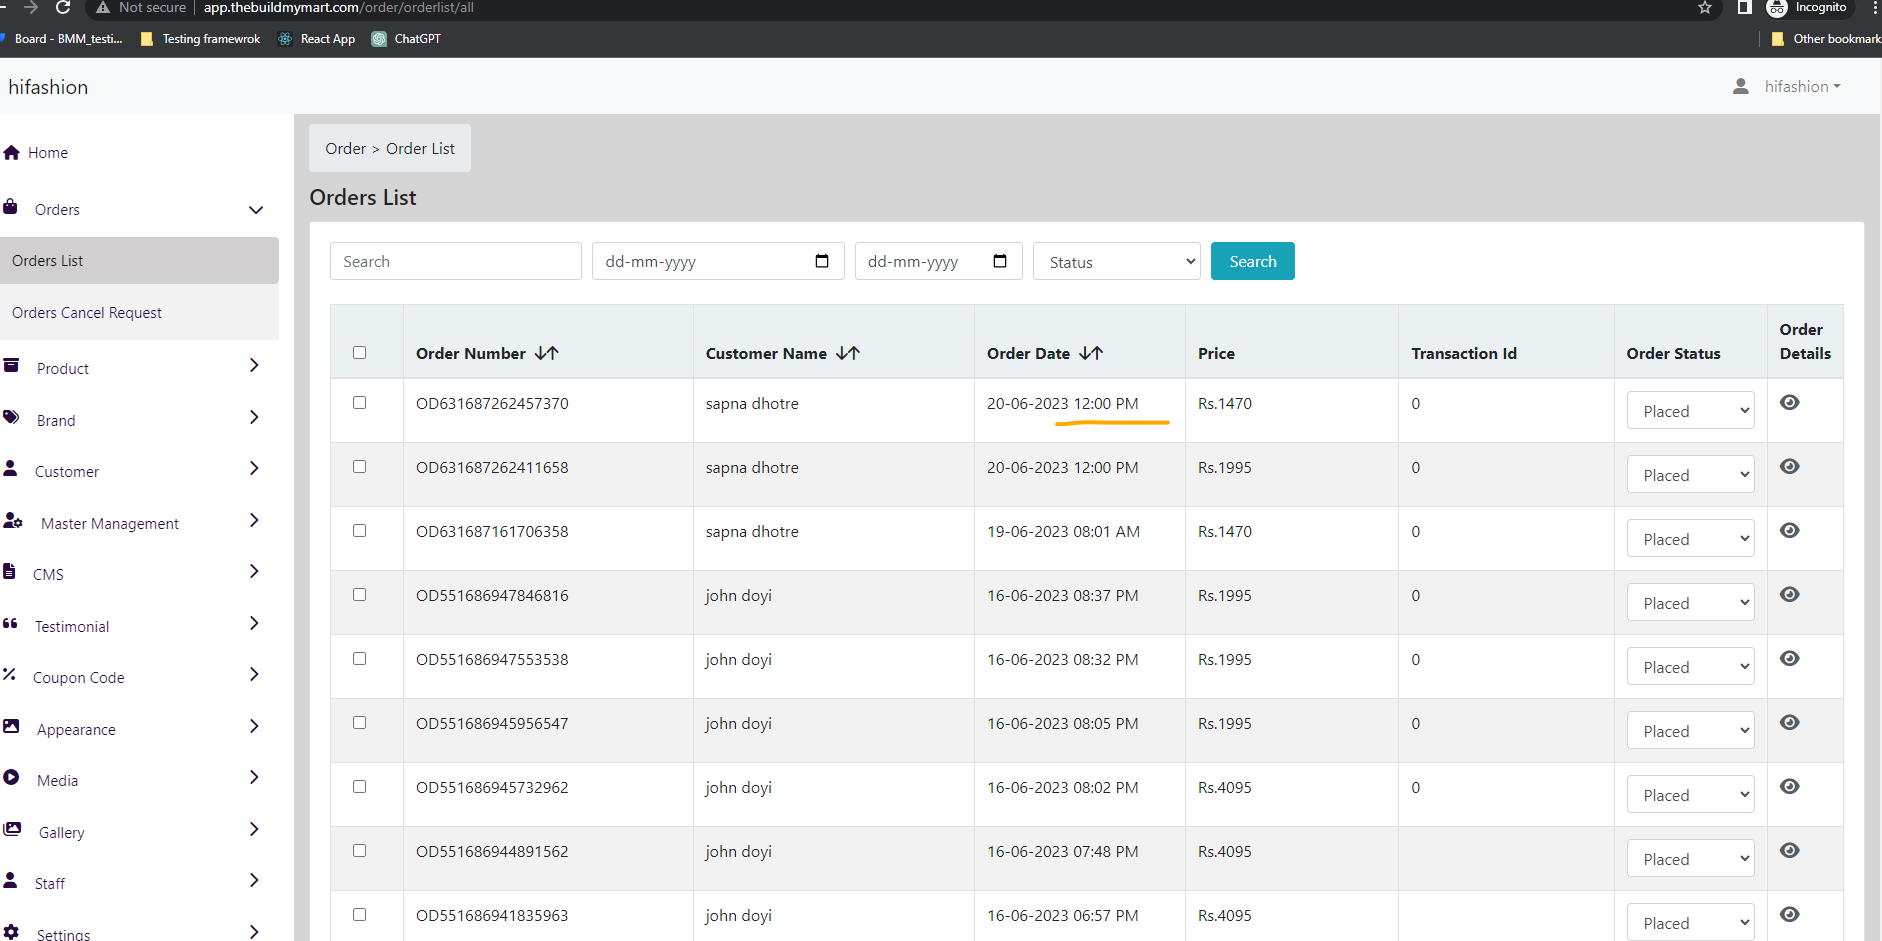Click the Customer person icon in sidebar

pyautogui.click(x=11, y=468)
